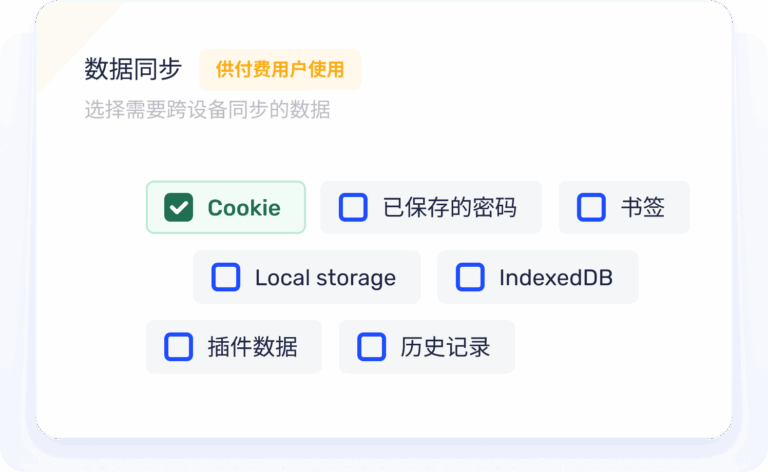Select the 插件数据 checkbox
This screenshot has width=768, height=472.
[179, 347]
